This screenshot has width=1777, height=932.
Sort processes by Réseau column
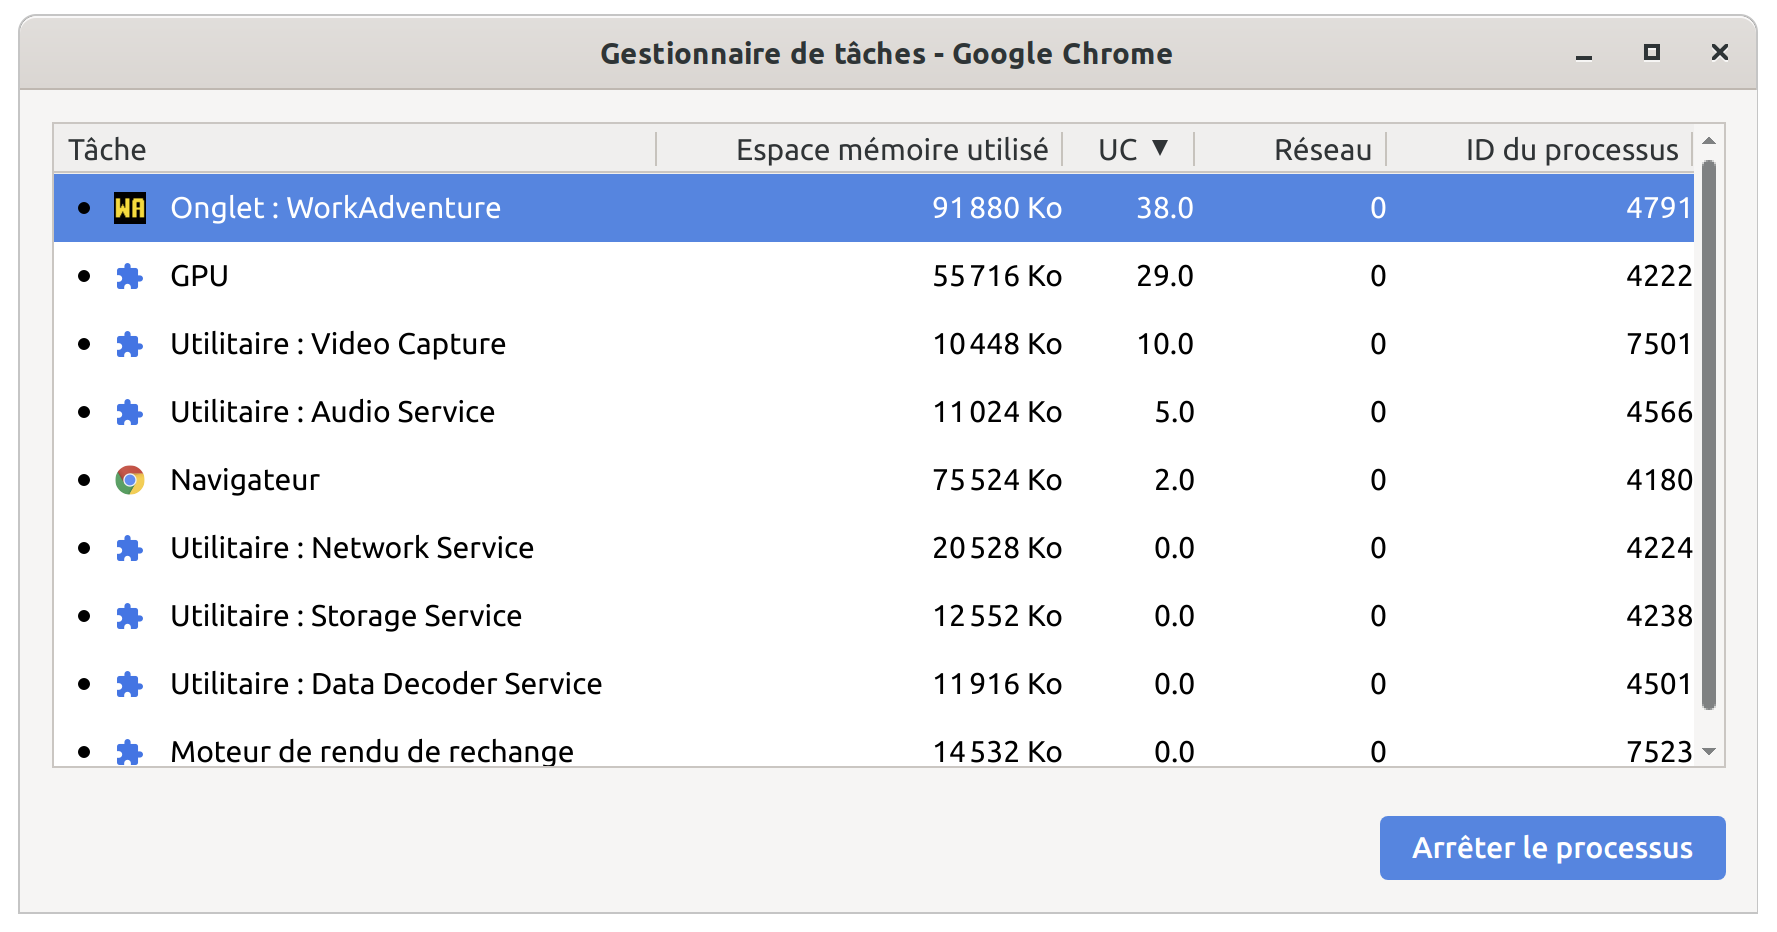(1322, 148)
